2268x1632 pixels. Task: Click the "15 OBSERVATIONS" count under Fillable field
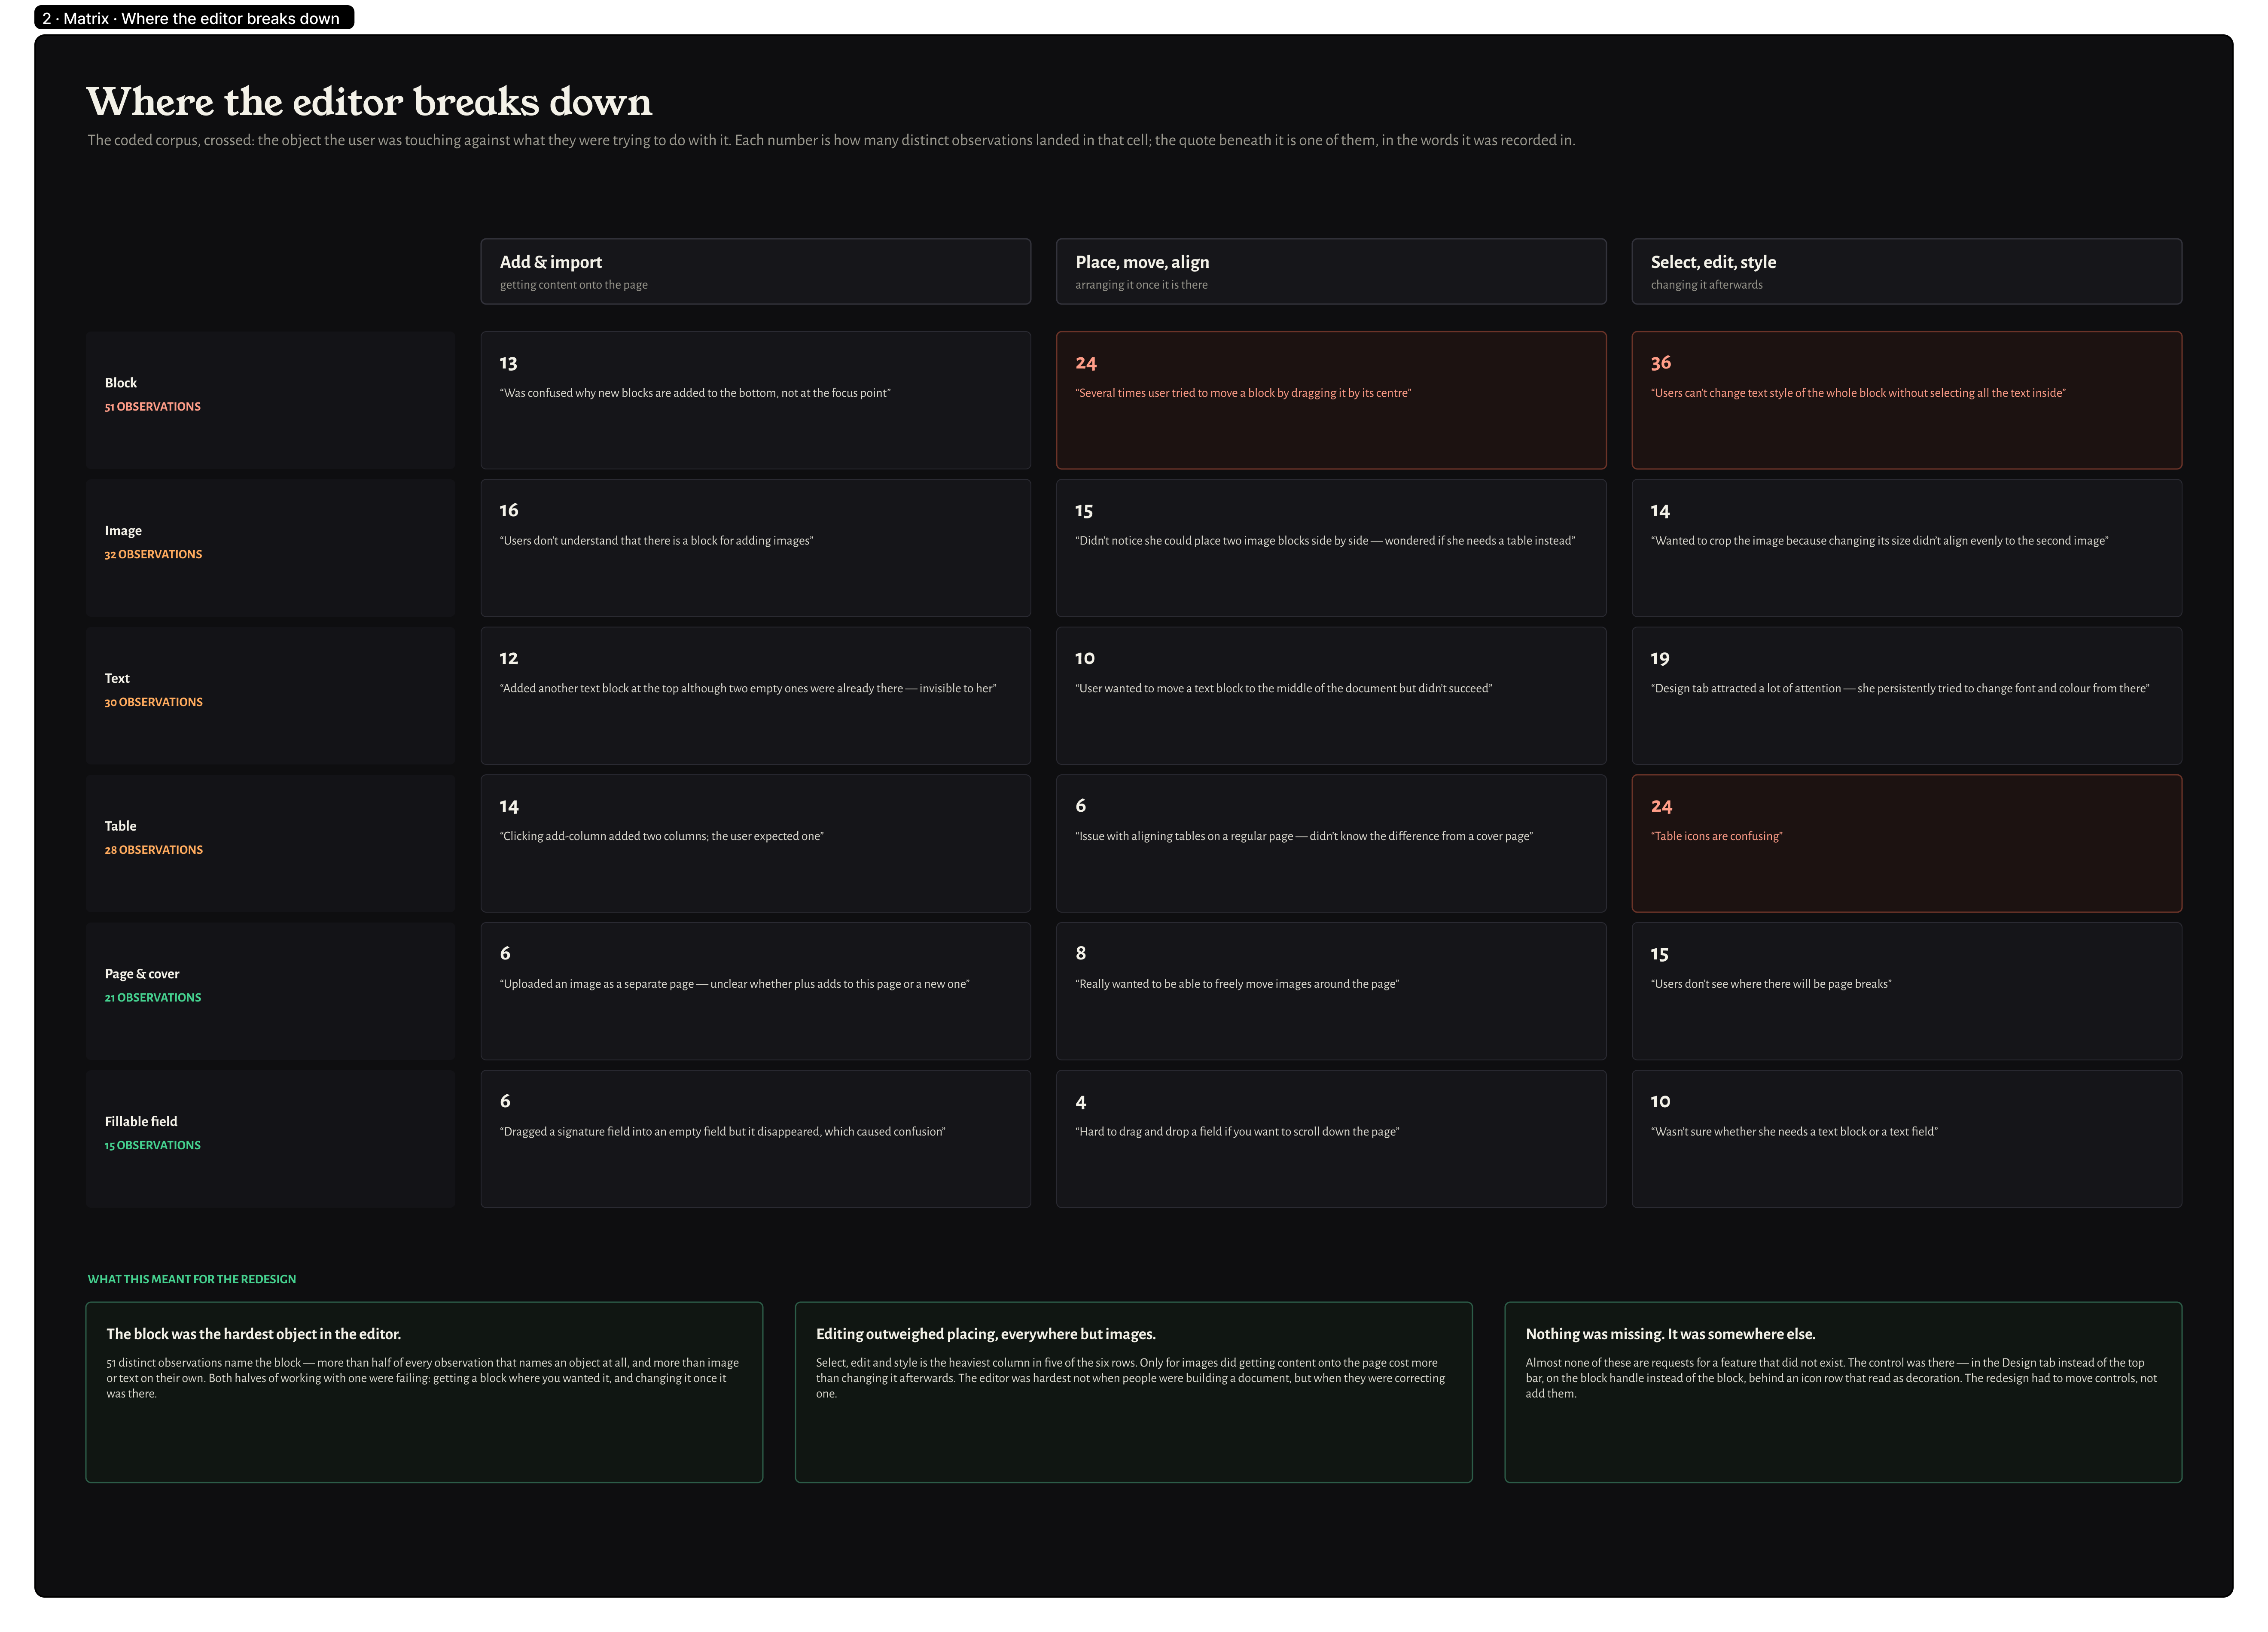click(153, 1146)
